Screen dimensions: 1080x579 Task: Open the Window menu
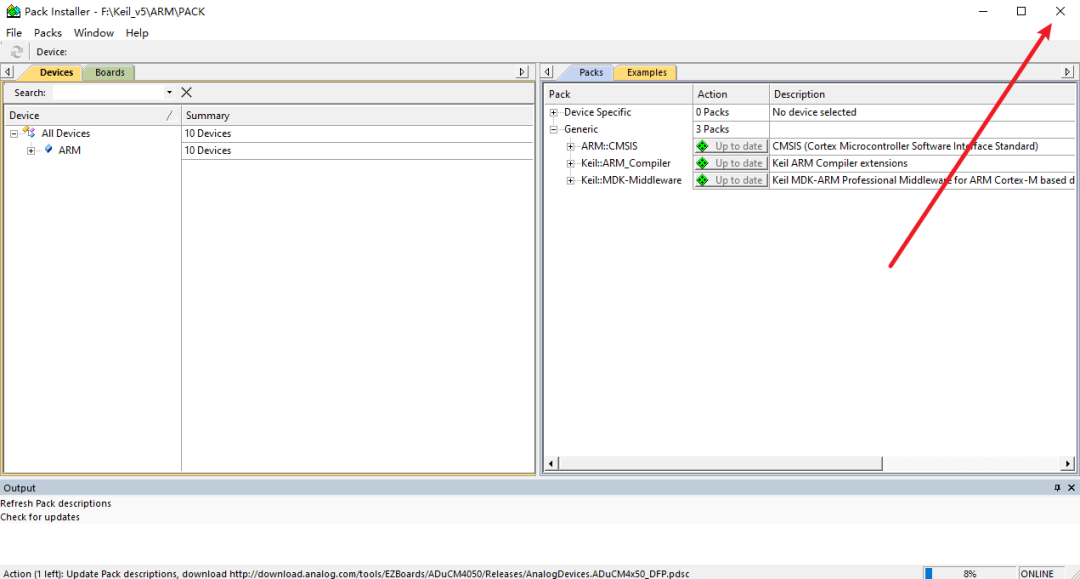point(94,32)
